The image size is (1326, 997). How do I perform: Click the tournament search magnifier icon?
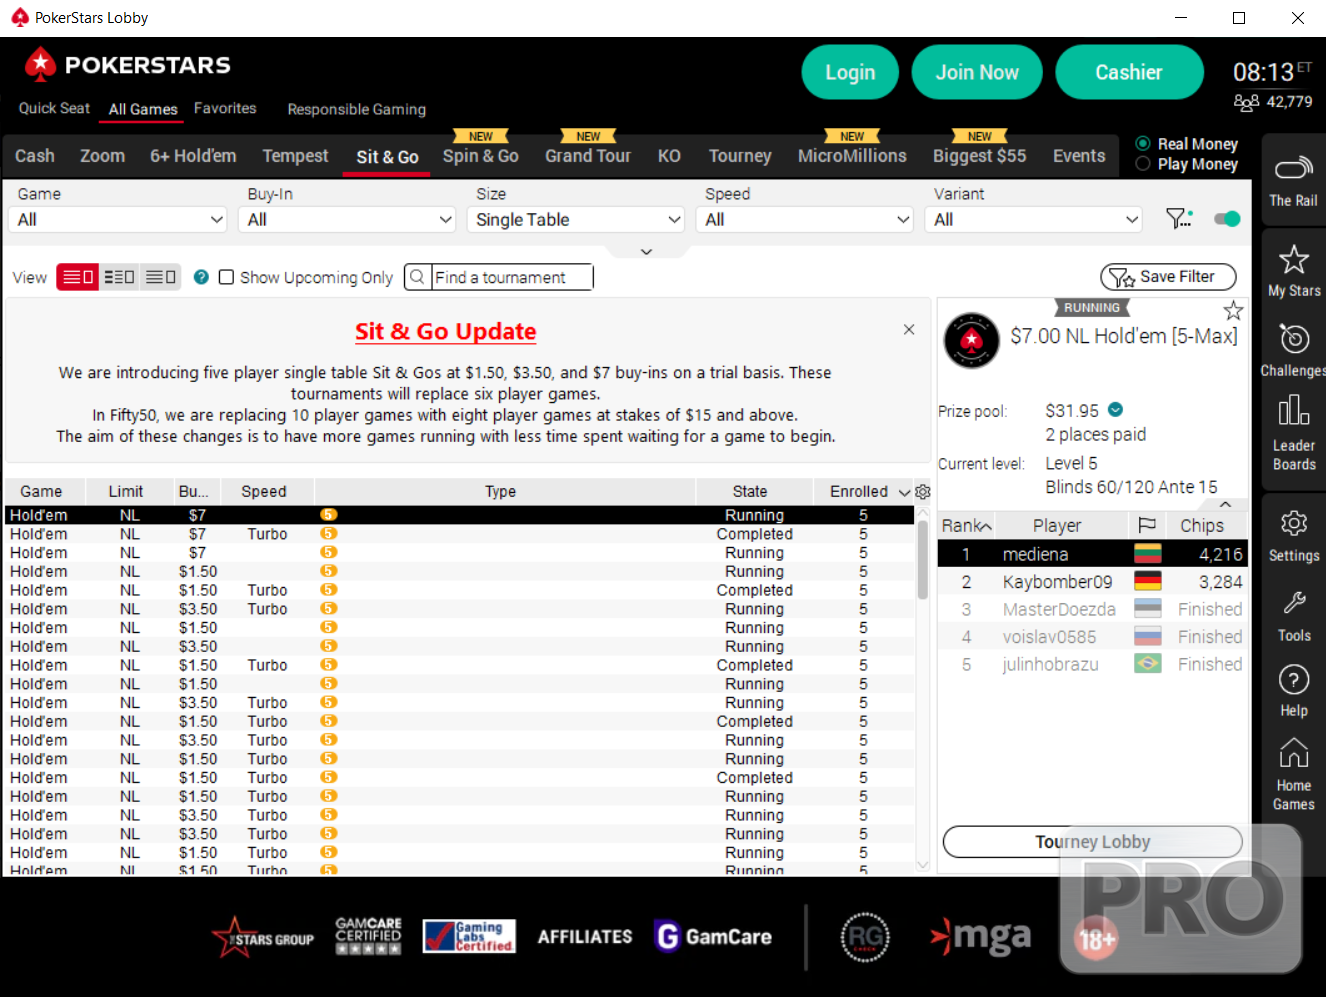417,277
